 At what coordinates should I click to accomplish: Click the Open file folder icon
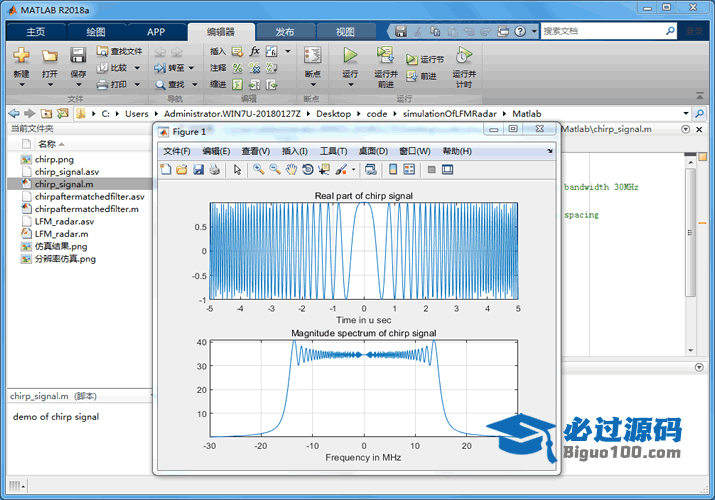pyautogui.click(x=50, y=56)
